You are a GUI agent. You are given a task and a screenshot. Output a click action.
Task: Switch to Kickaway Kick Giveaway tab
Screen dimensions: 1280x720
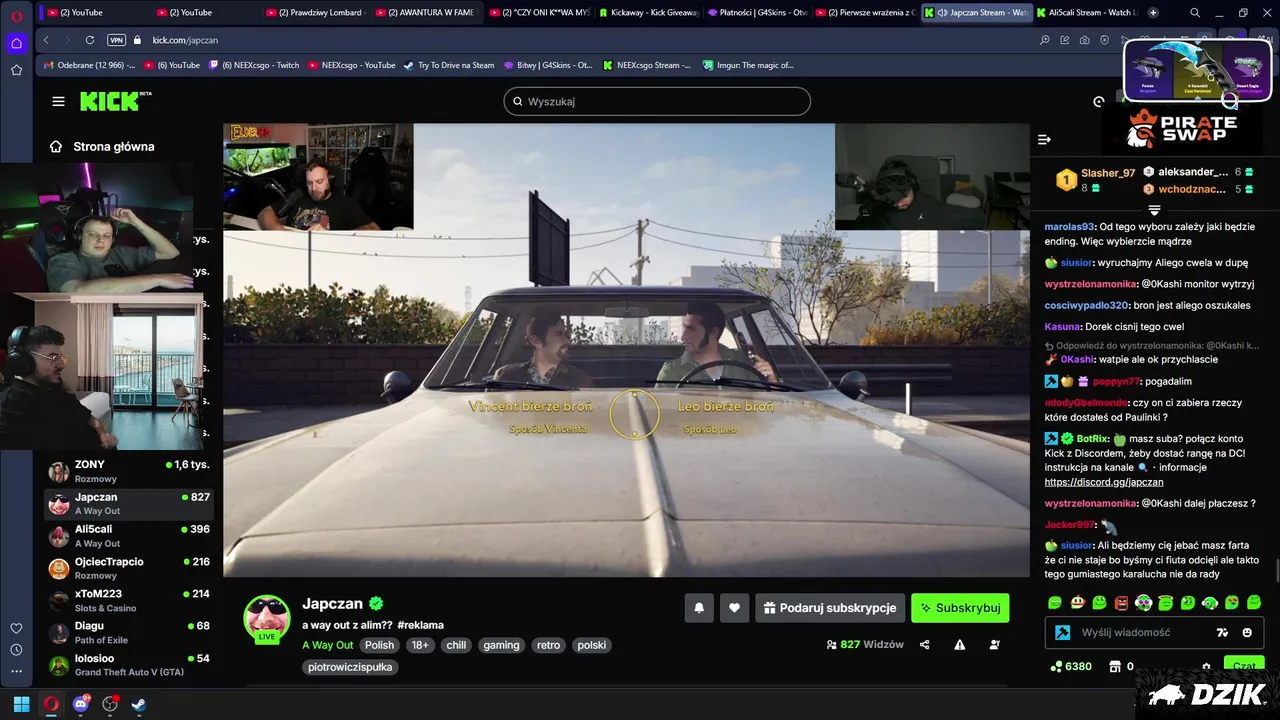[647, 12]
